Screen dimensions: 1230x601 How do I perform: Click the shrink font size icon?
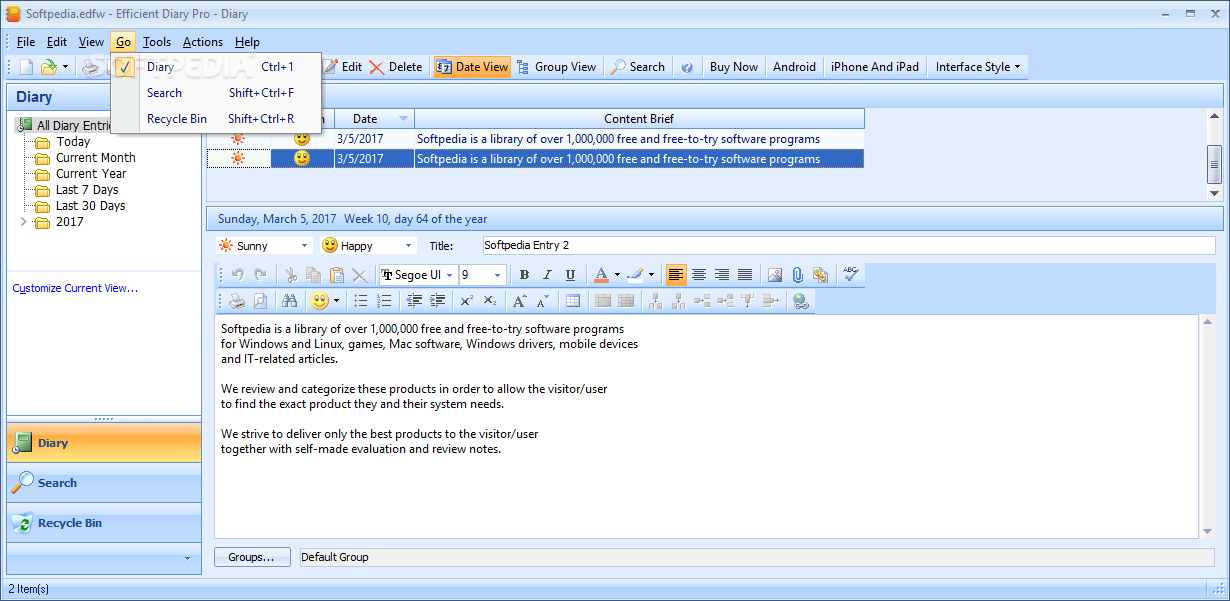(543, 300)
